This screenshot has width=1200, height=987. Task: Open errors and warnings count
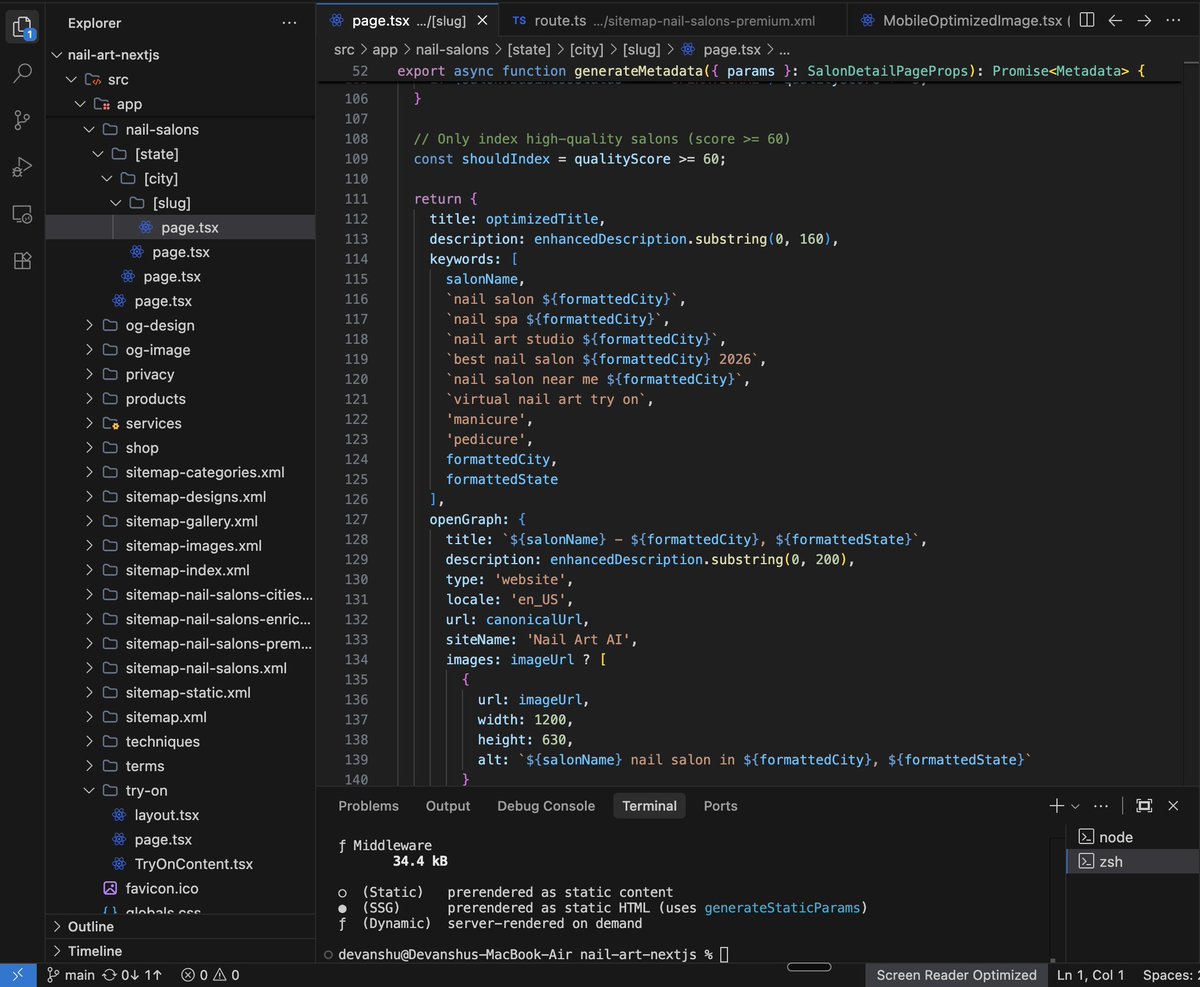[210, 975]
